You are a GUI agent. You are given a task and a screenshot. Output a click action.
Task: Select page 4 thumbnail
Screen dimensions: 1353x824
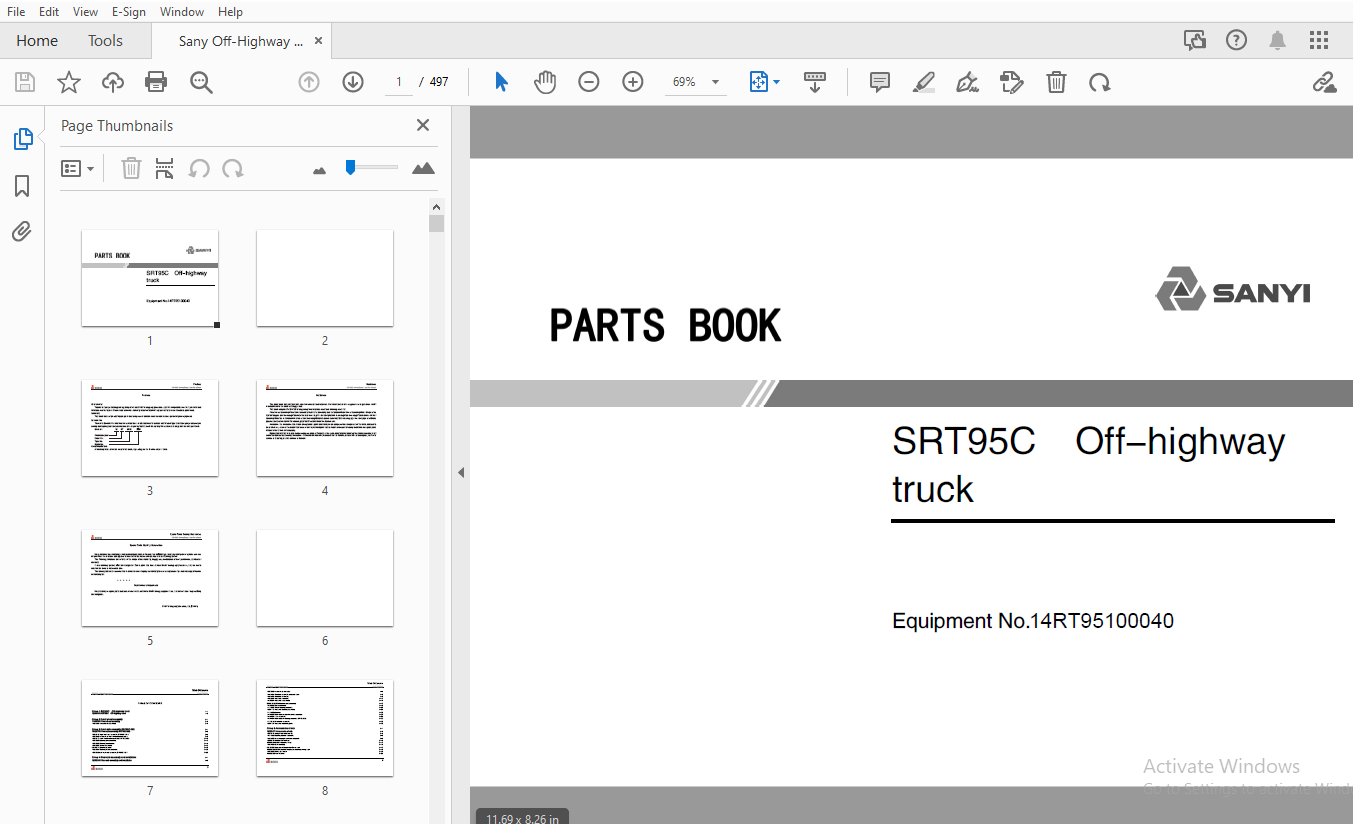tap(325, 428)
